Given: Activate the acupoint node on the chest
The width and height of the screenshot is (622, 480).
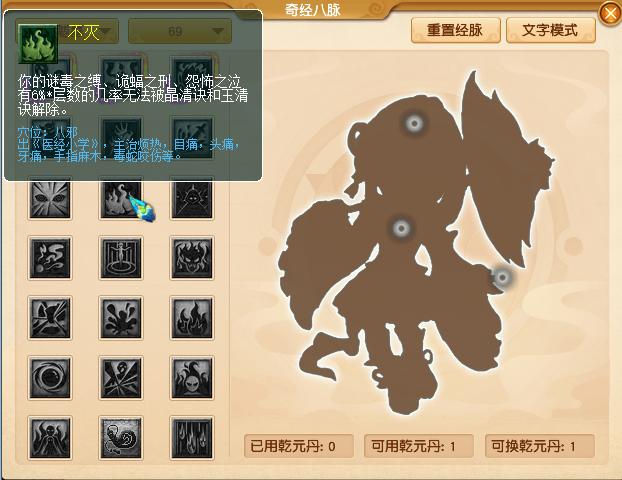Looking at the screenshot, I should pyautogui.click(x=401, y=228).
